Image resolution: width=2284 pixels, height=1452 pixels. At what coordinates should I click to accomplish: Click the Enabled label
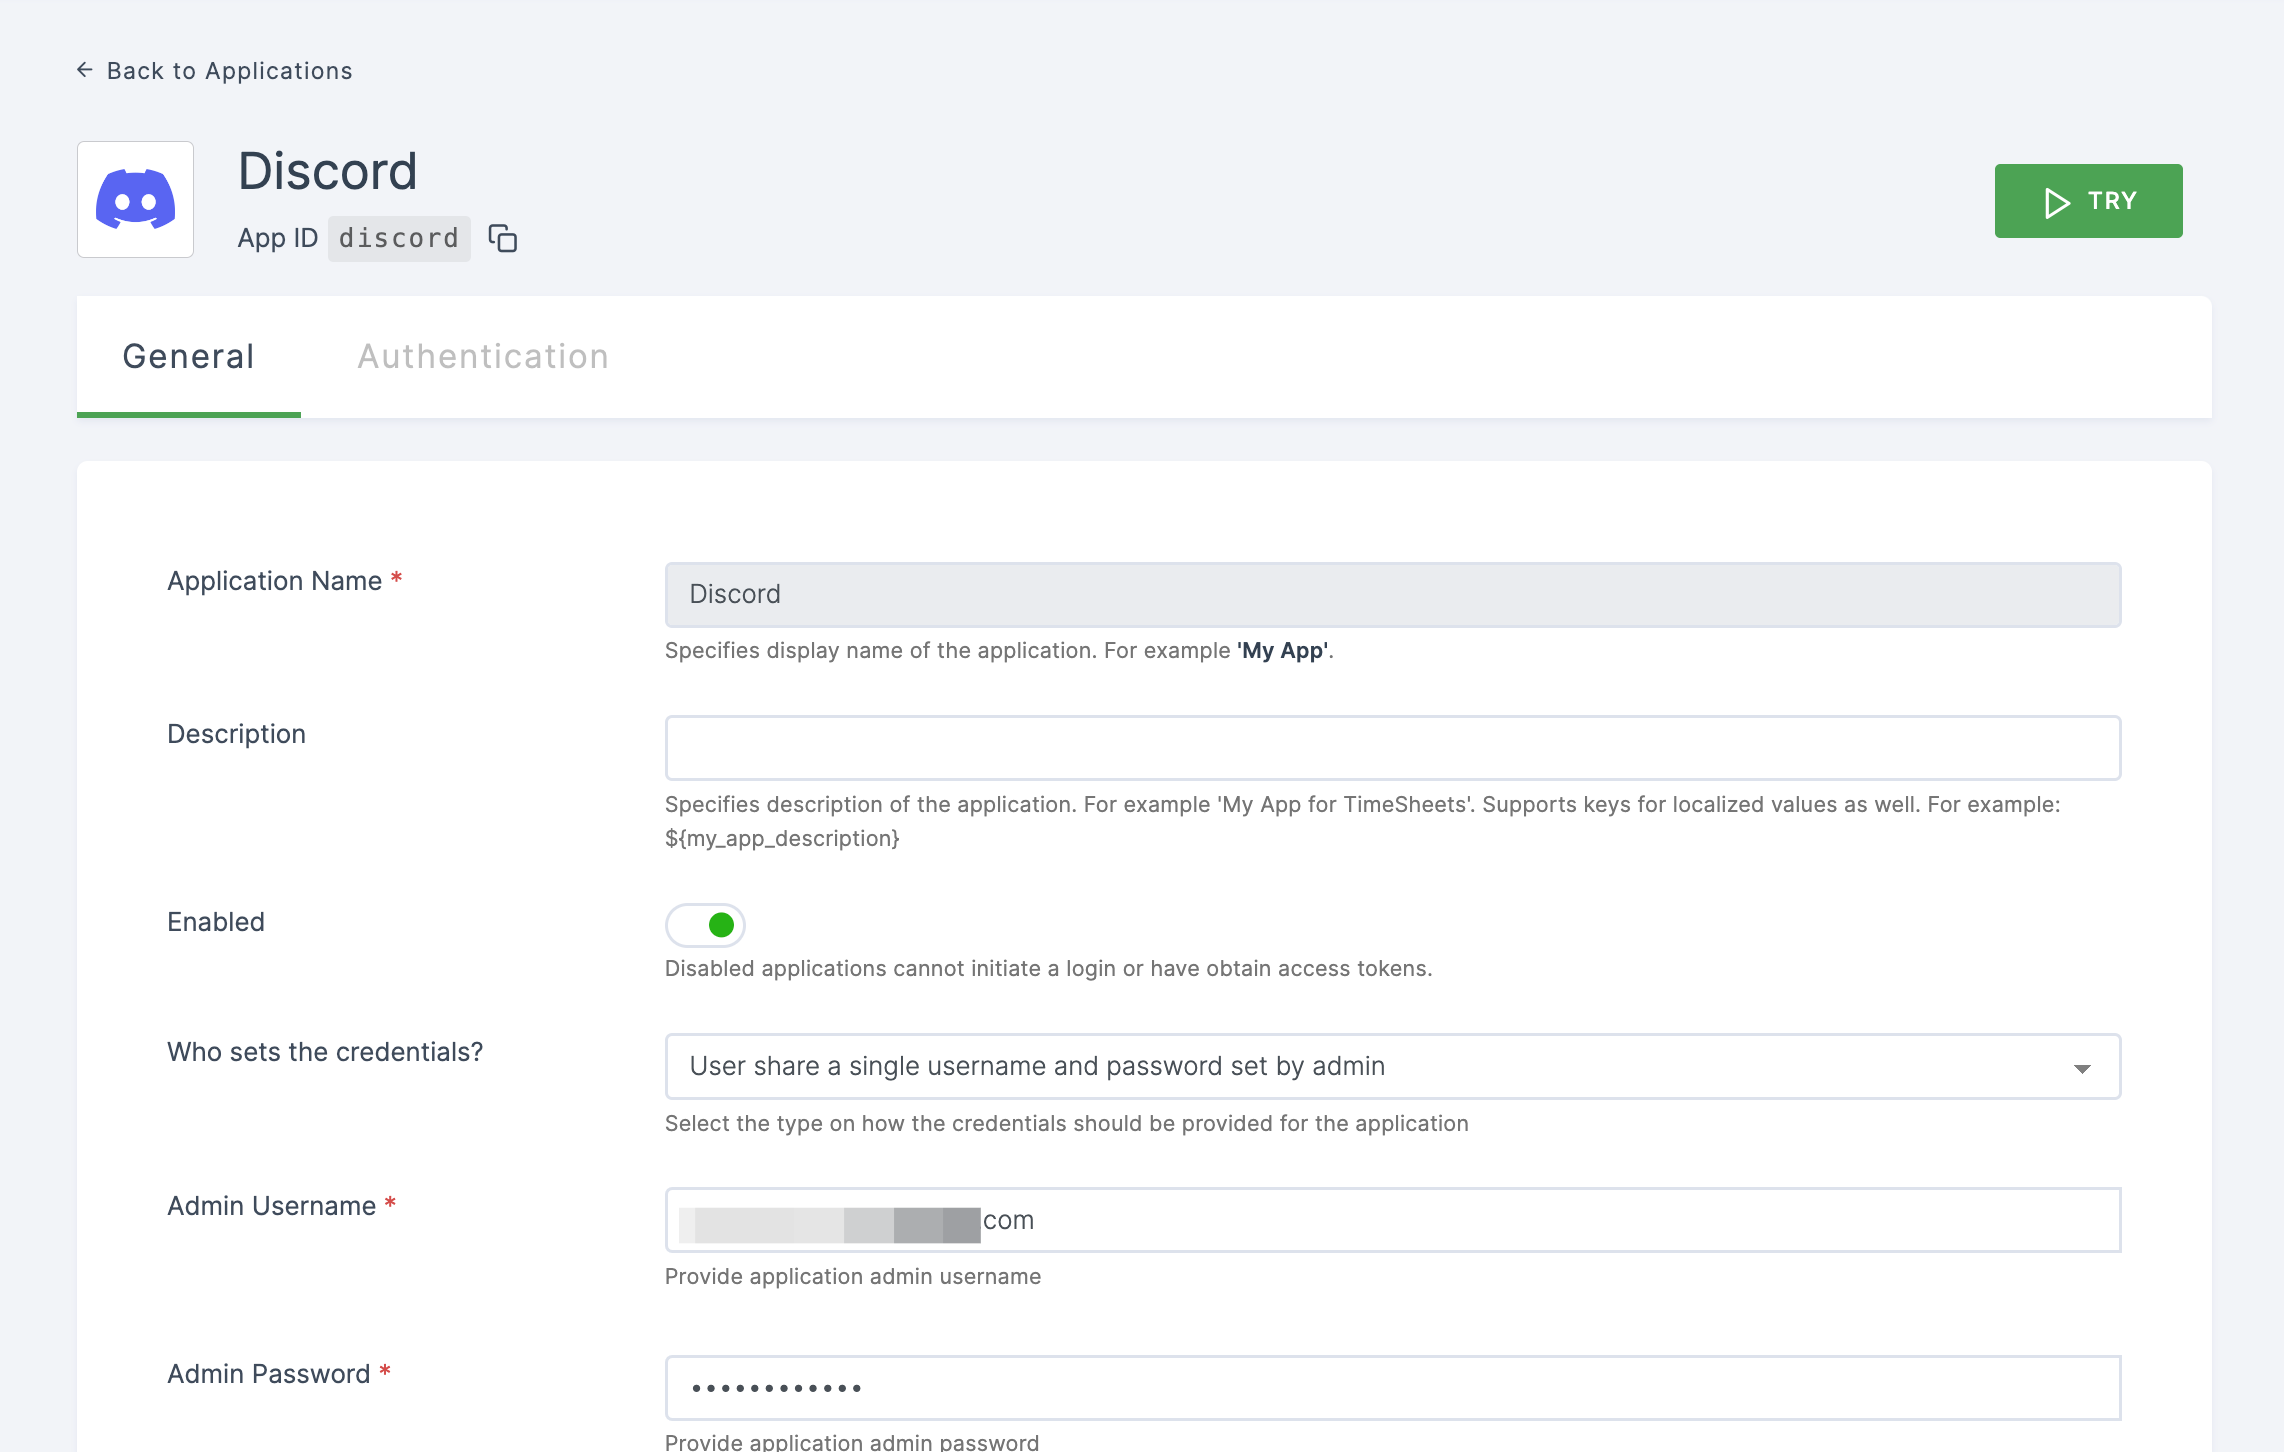coord(216,922)
